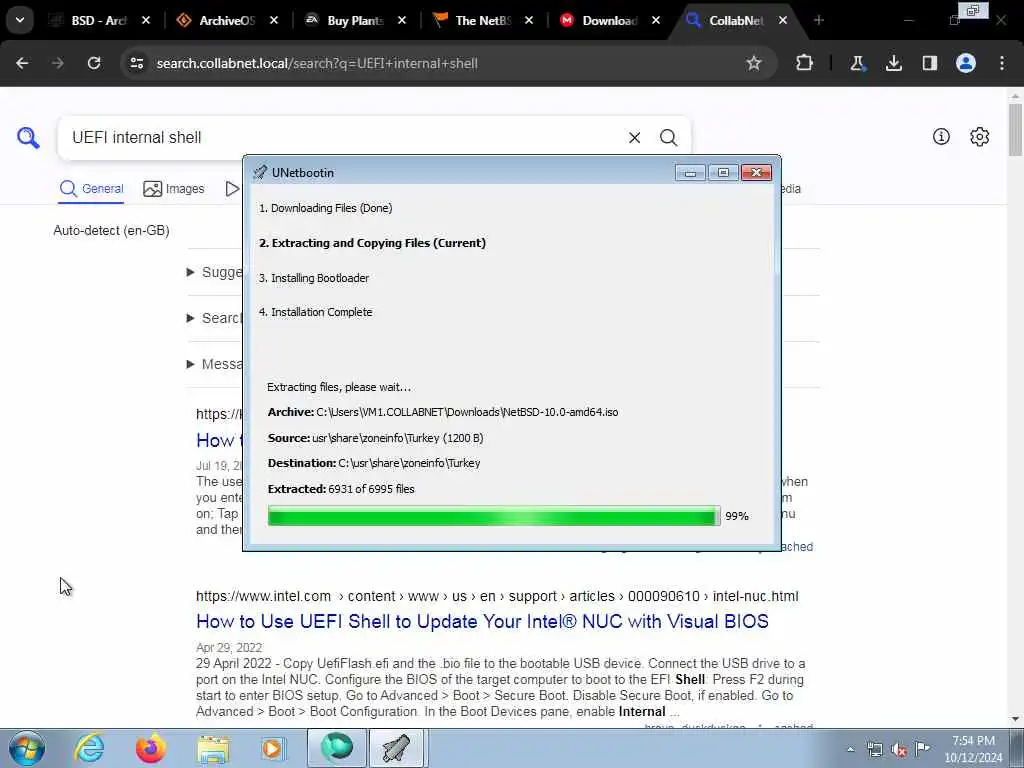Screen dimensions: 1024x768
Task: Switch to the ArchiveOS tab
Action: pos(226,20)
